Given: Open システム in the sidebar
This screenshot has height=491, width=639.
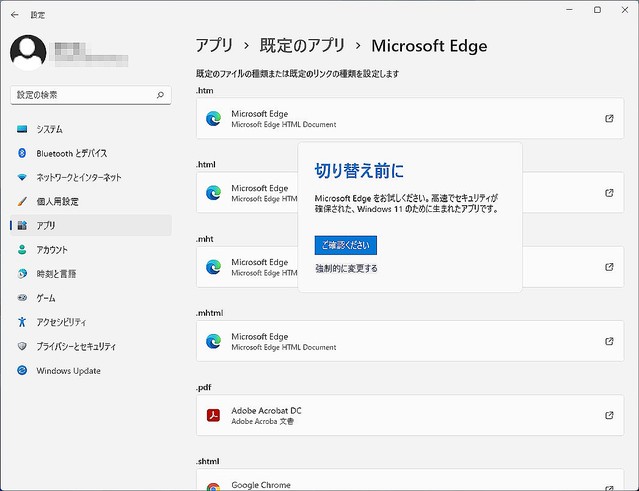Looking at the screenshot, I should 90,129.
